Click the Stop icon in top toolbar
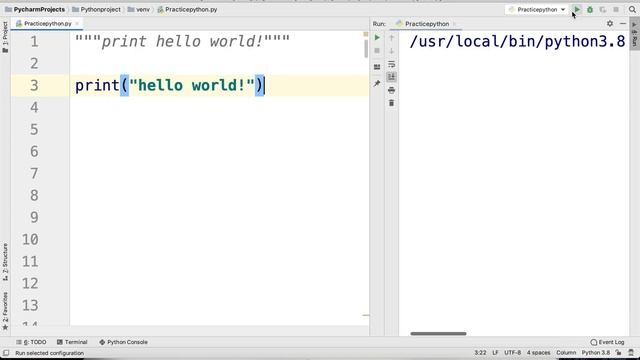 [616, 9]
